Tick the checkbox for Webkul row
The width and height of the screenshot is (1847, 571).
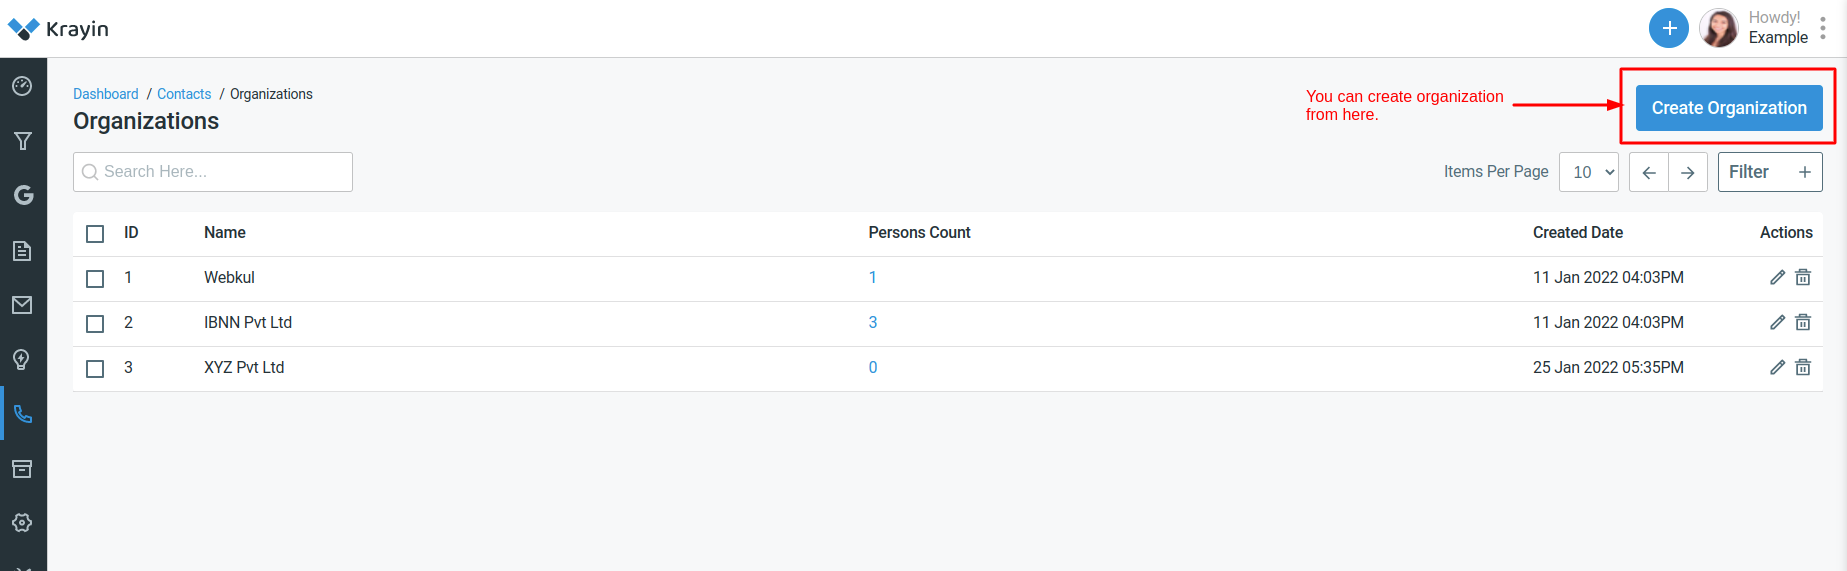tap(95, 278)
